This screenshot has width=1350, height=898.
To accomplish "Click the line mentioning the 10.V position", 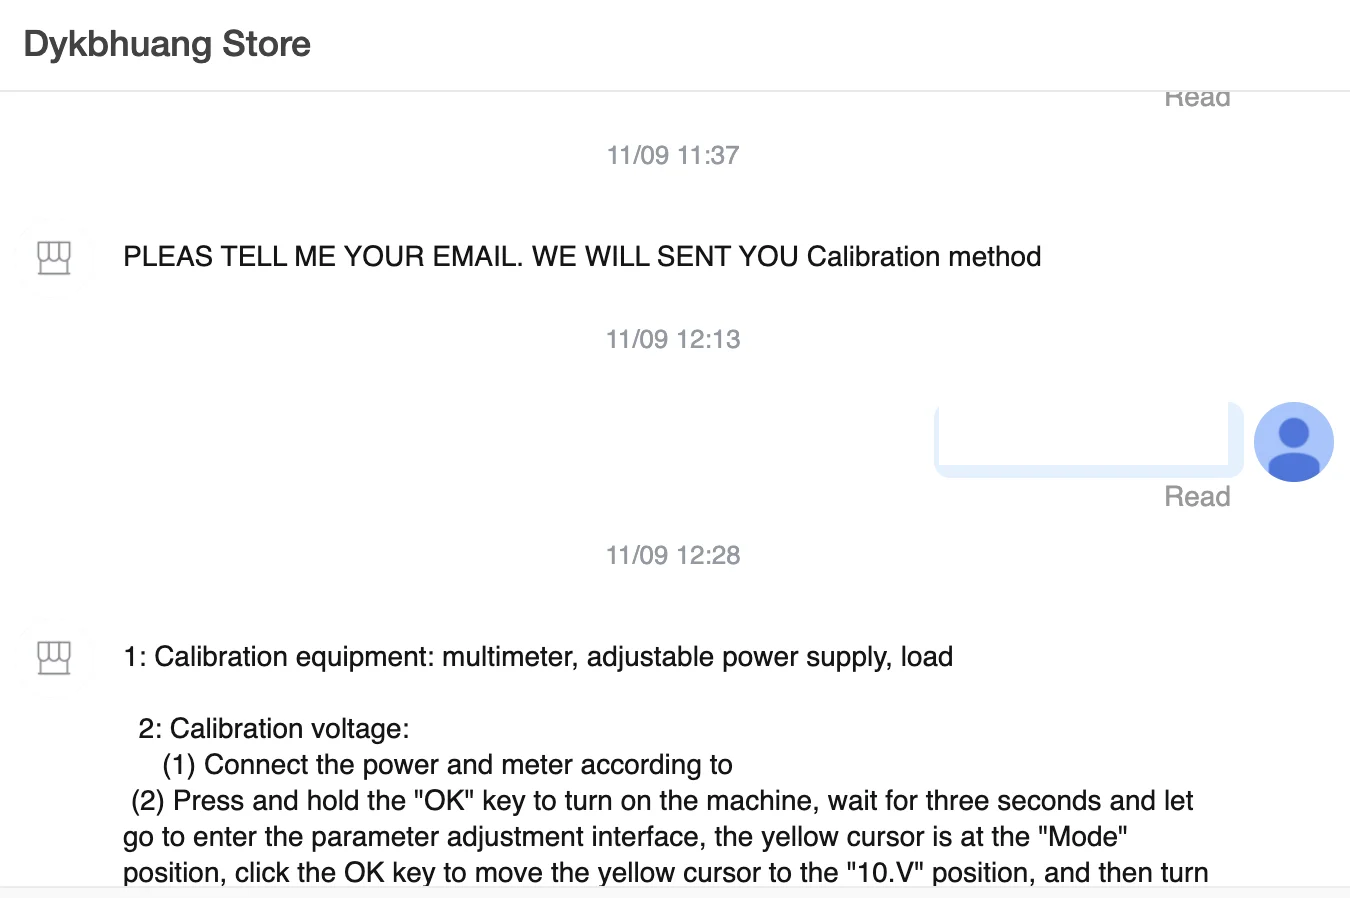I will (x=665, y=873).
